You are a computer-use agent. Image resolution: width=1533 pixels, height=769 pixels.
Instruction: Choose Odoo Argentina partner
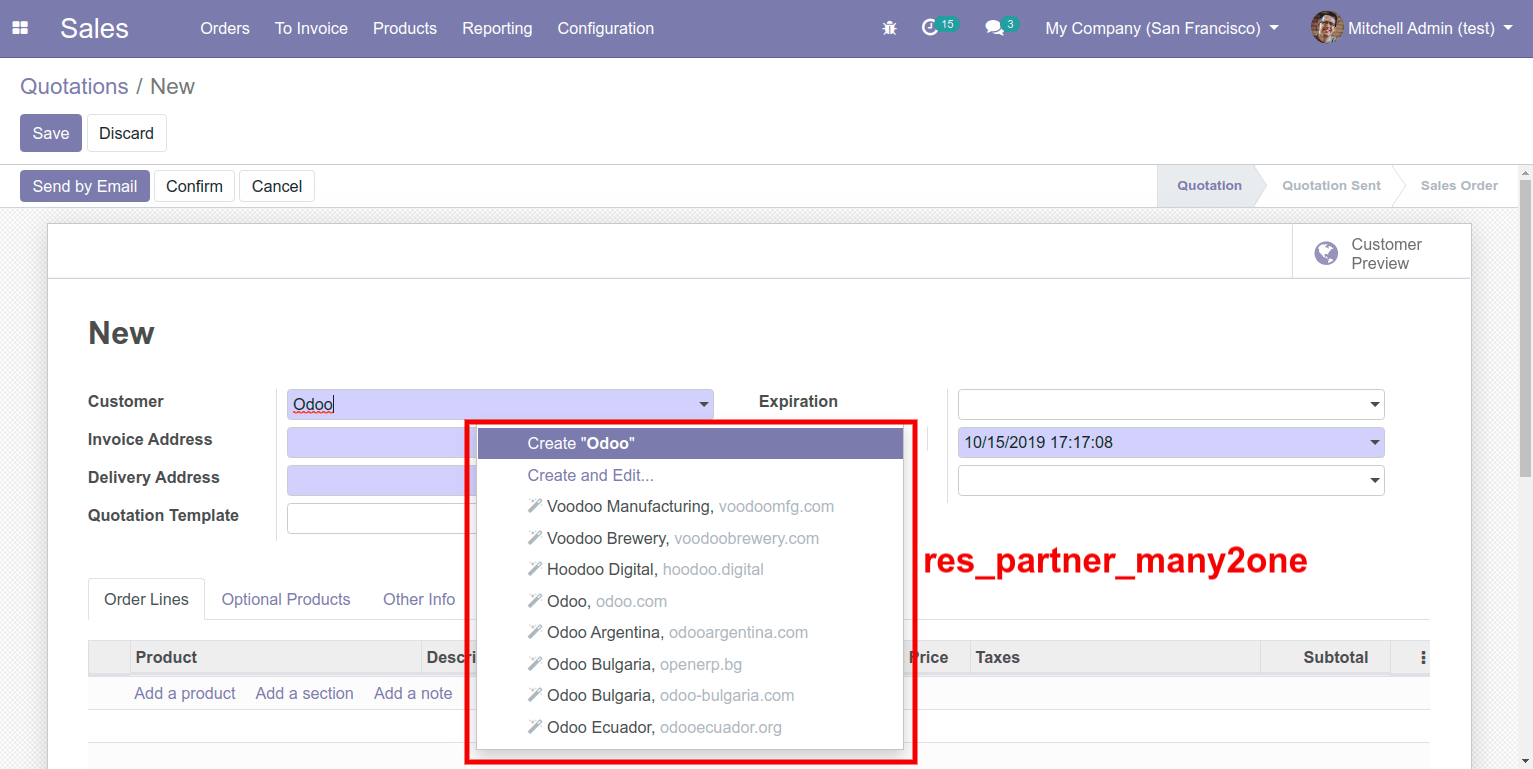click(690, 632)
